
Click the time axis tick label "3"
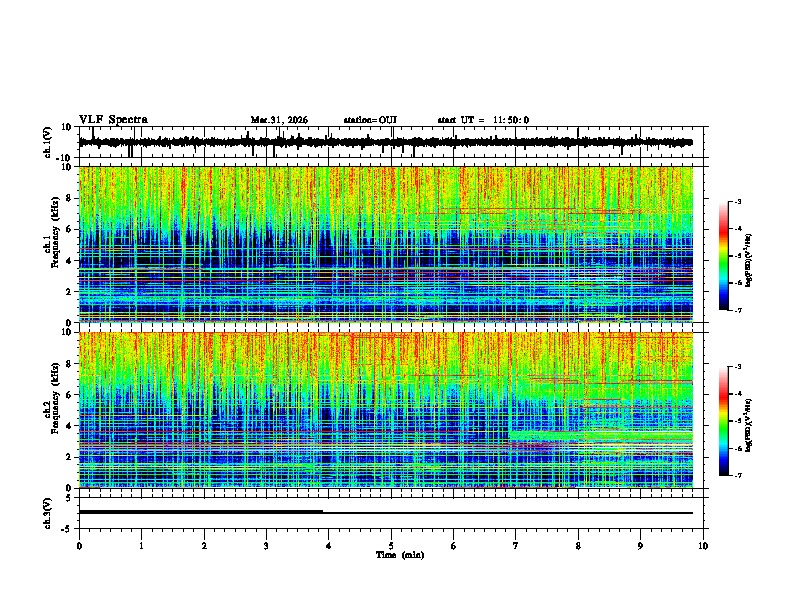[266, 546]
